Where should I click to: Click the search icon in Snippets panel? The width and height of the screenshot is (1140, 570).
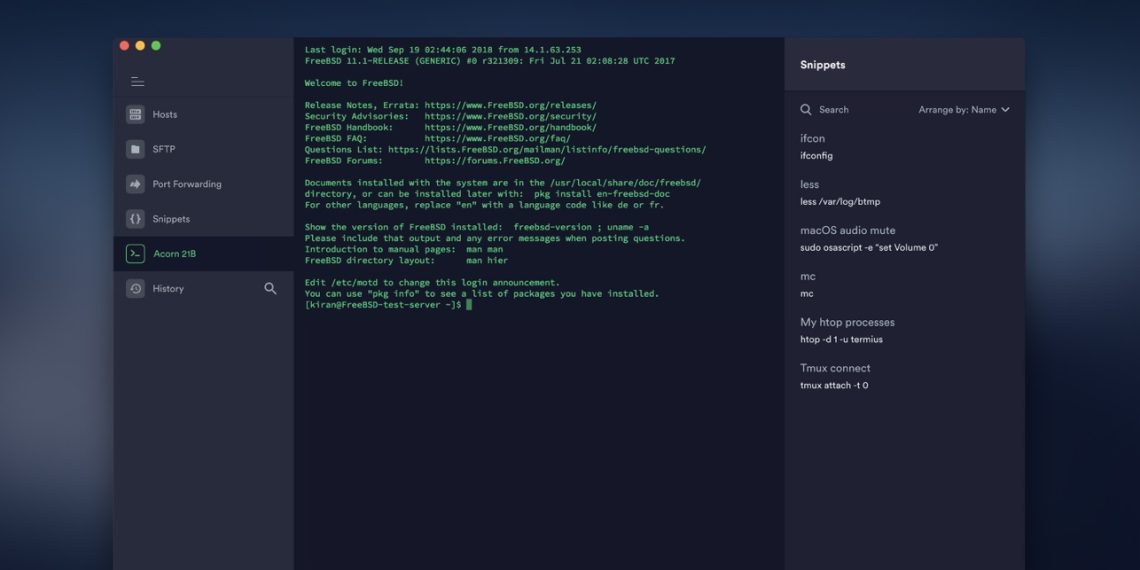tap(806, 110)
